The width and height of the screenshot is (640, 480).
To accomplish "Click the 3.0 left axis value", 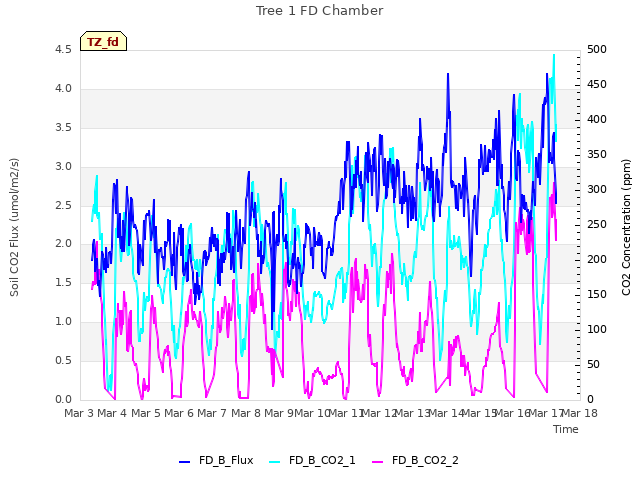I will pyautogui.click(x=63, y=167).
